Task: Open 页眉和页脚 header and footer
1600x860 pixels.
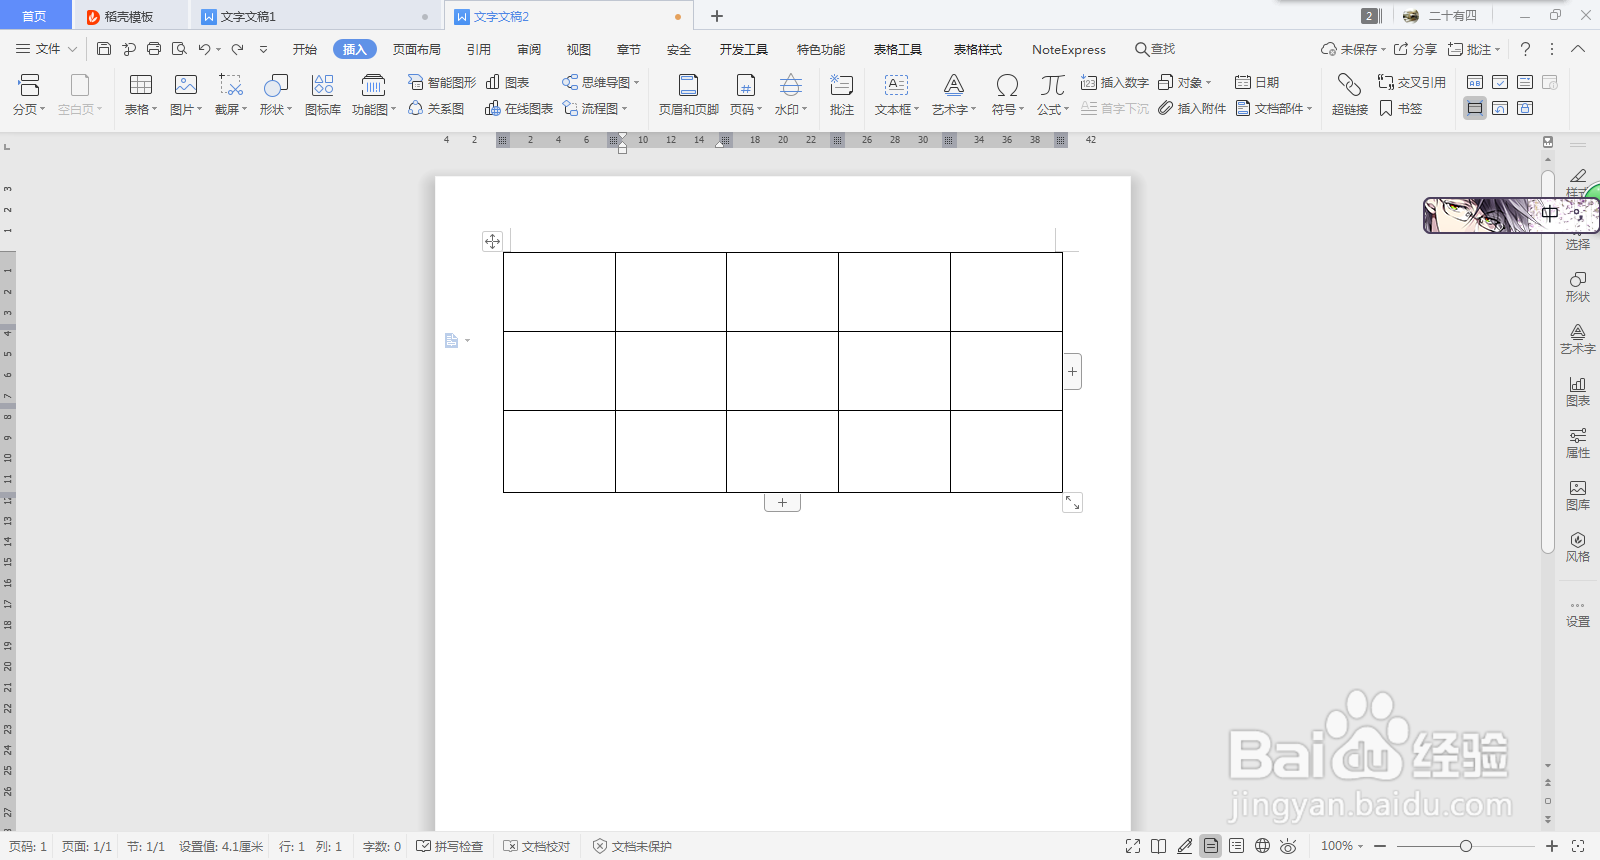Action: click(x=688, y=95)
